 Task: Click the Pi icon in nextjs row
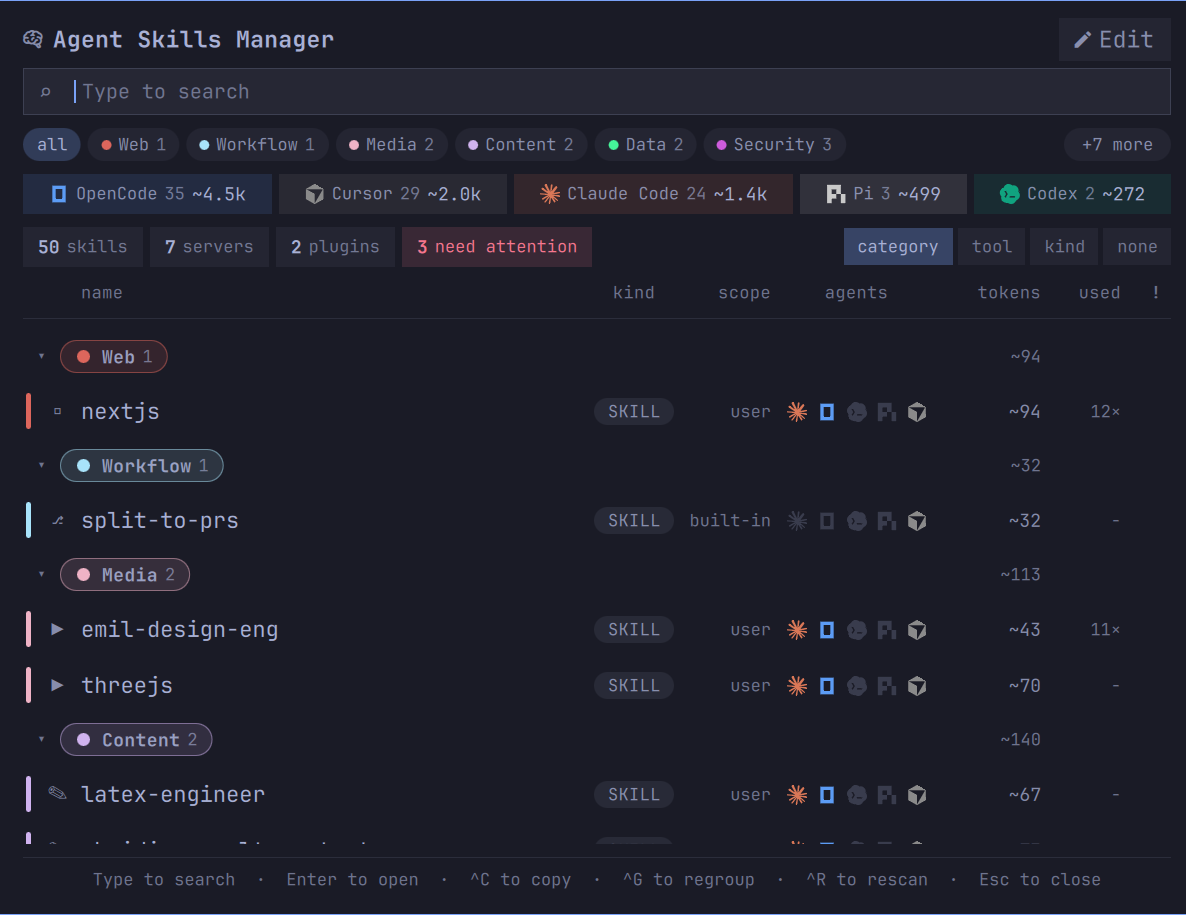886,412
